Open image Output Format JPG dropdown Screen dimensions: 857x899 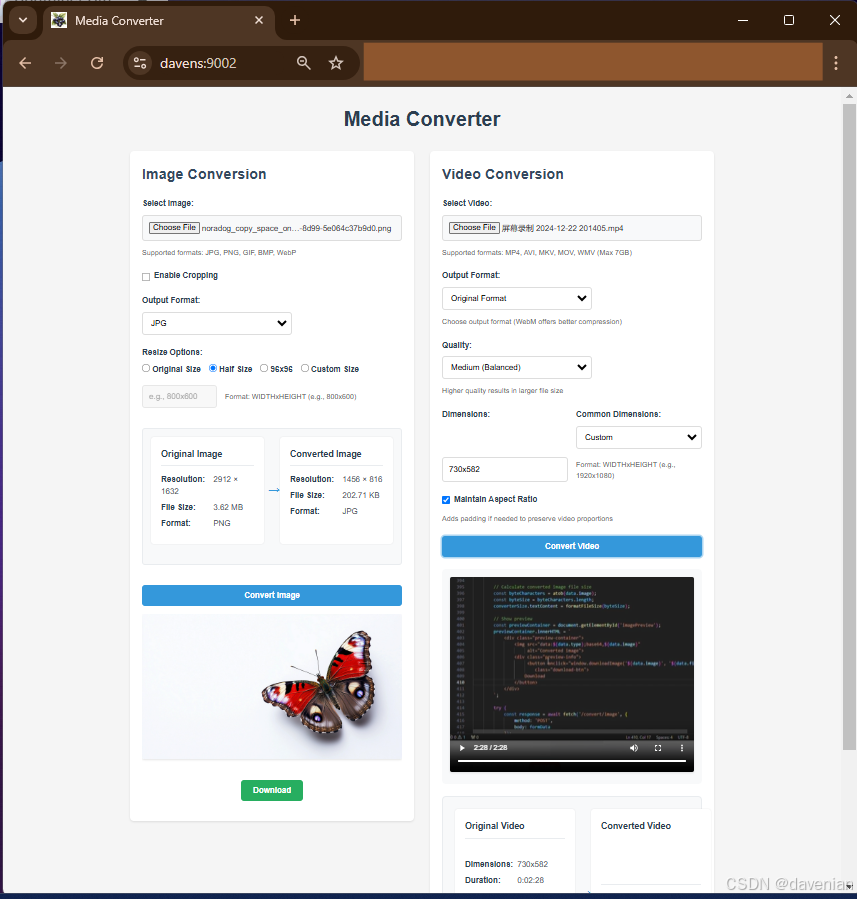[217, 323]
